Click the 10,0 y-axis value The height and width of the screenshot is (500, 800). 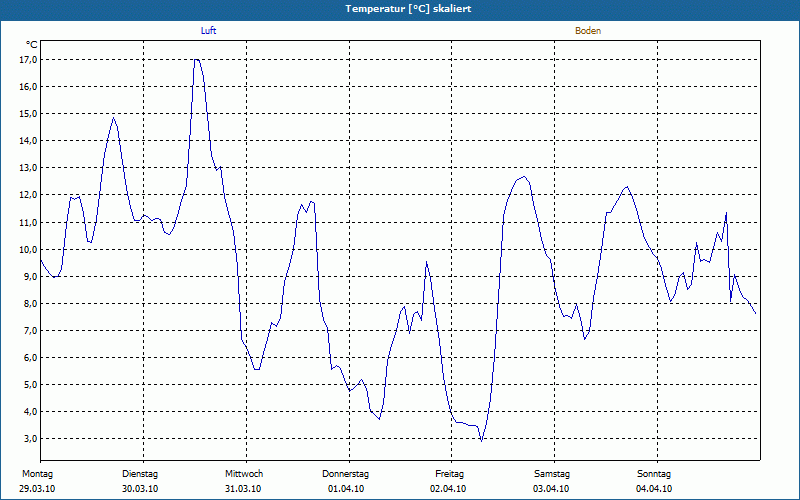tap(28, 249)
